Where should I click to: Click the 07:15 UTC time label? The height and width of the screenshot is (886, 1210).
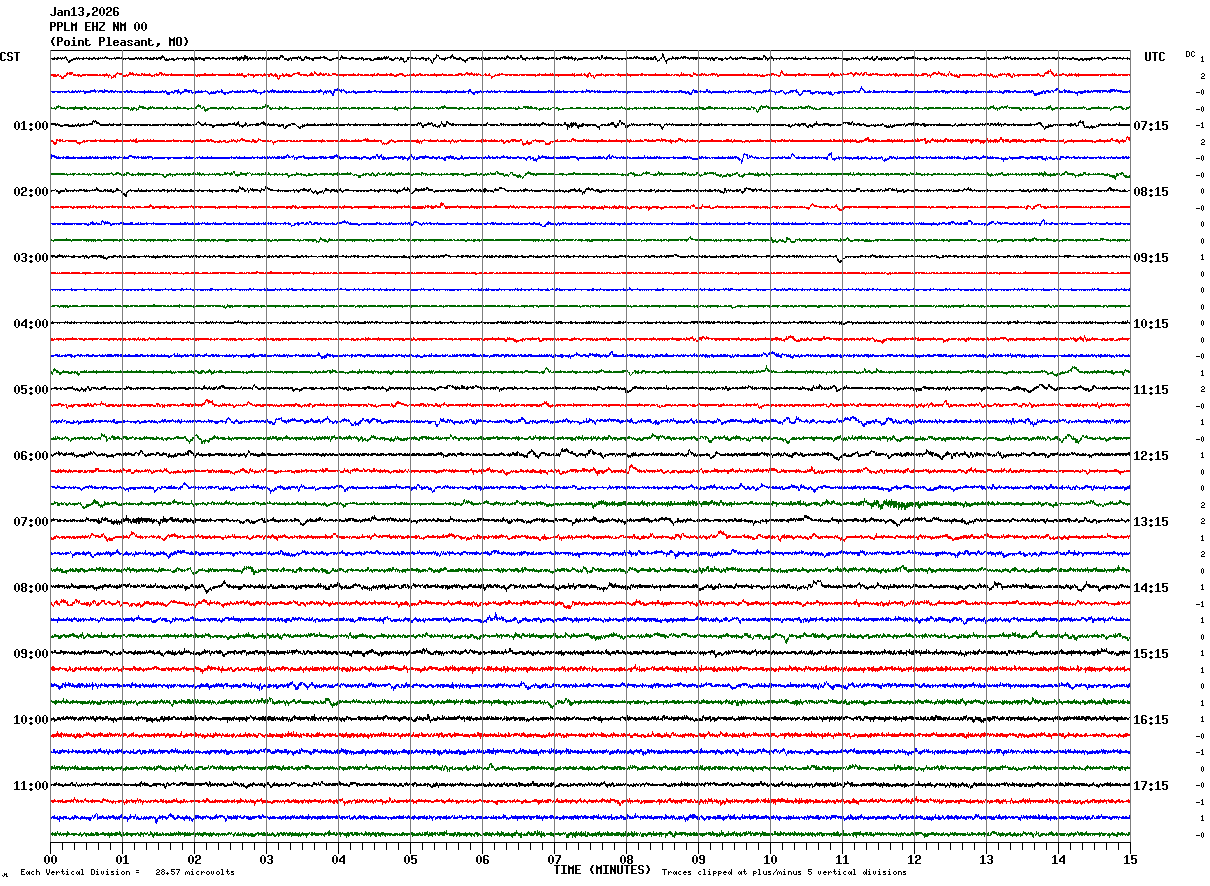pos(1151,126)
